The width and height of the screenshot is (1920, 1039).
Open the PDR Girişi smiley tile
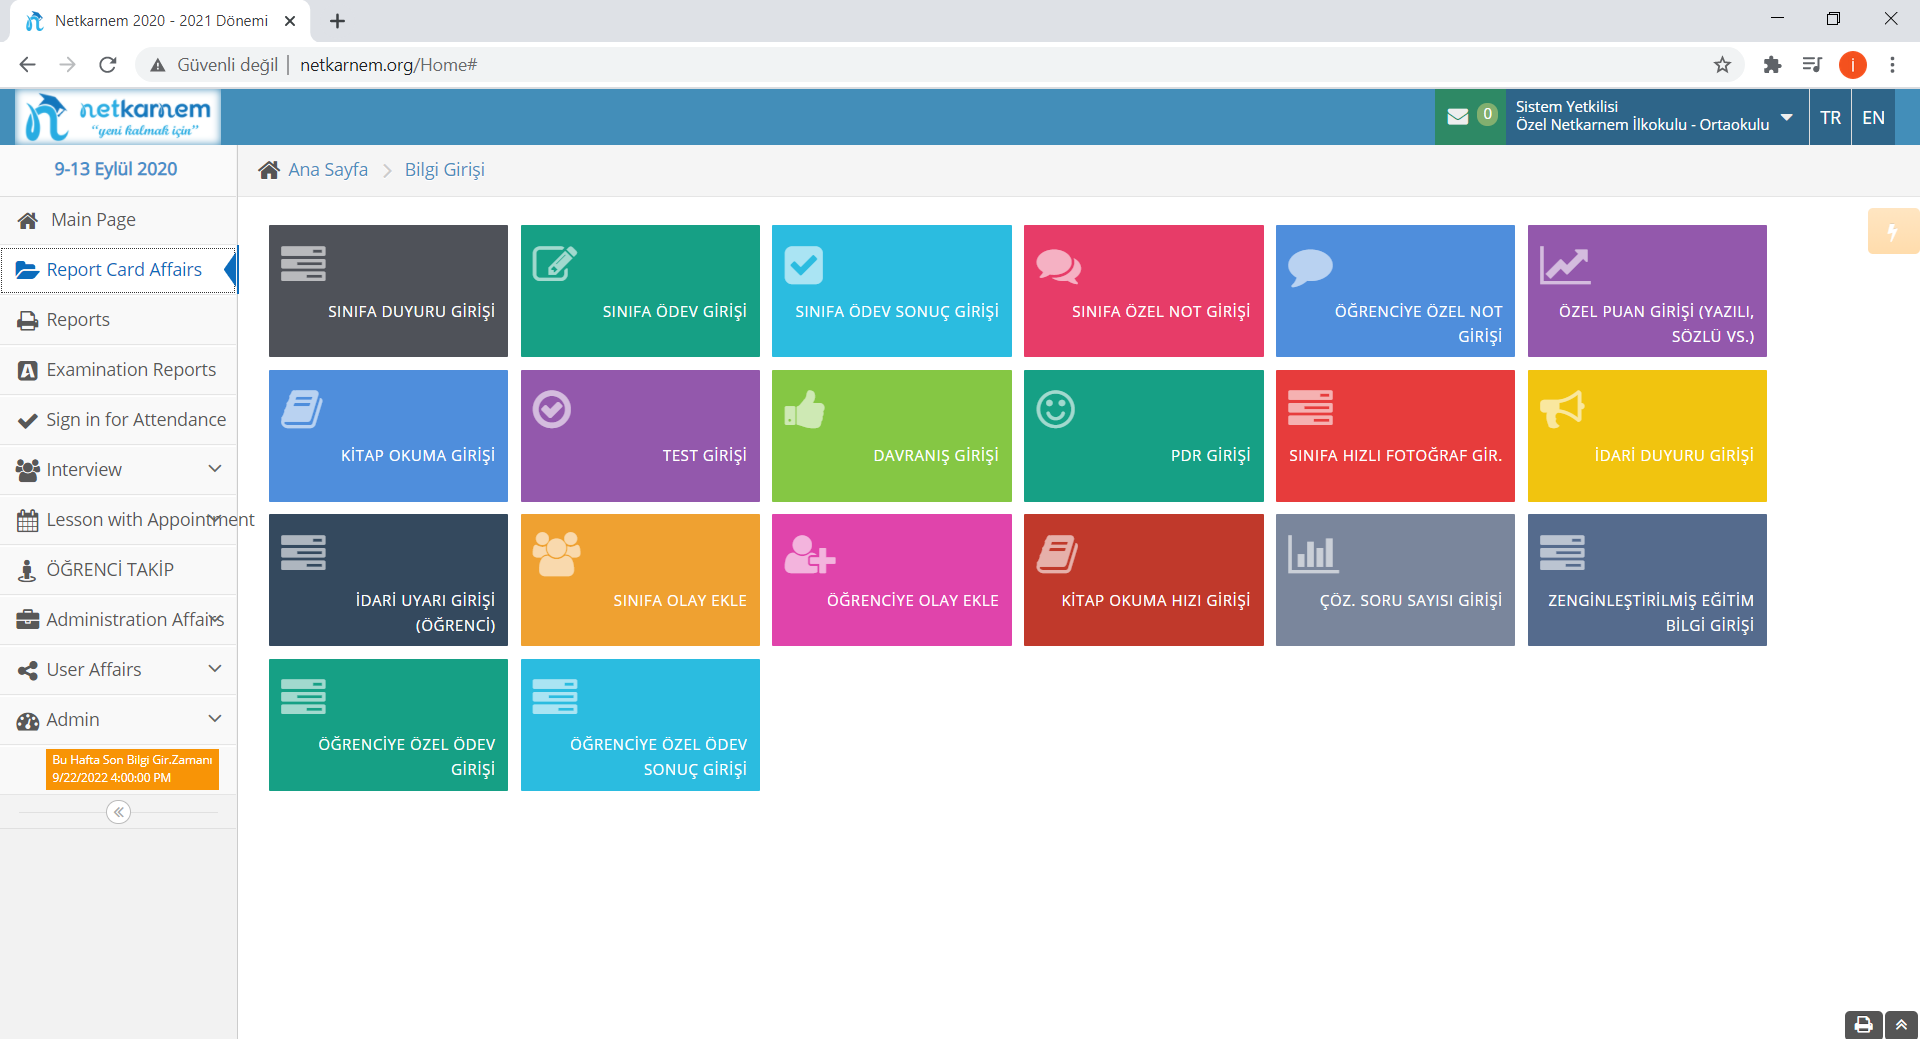(1143, 436)
